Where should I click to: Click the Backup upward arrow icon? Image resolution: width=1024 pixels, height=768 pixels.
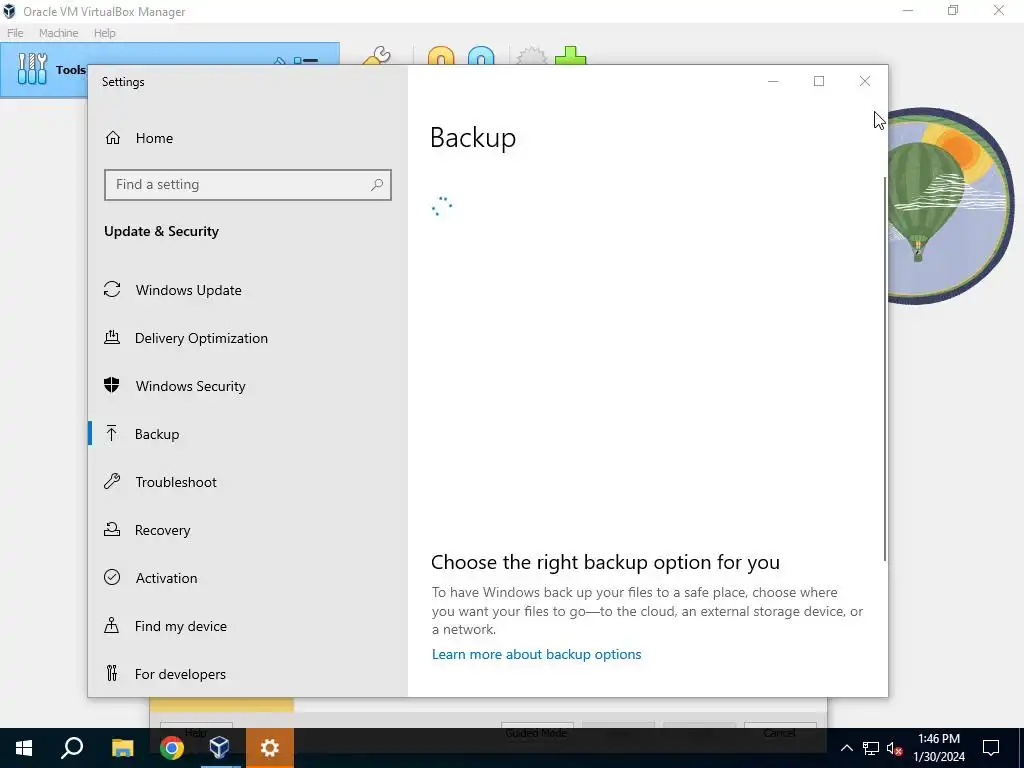(x=112, y=434)
